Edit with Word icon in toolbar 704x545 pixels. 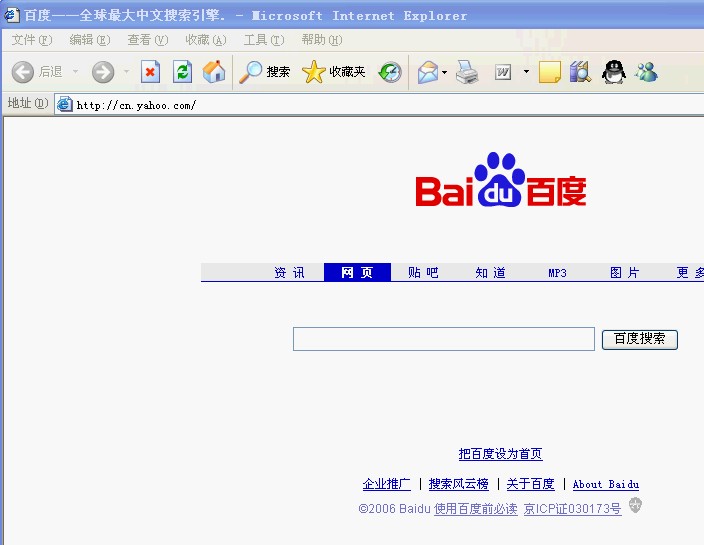503,72
